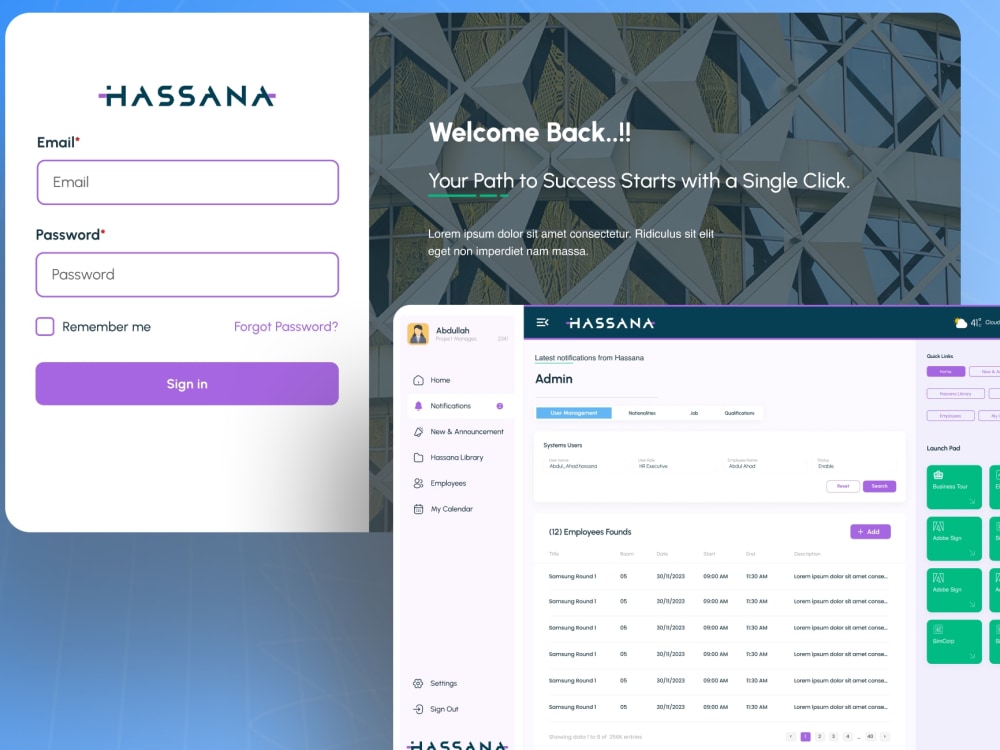Check the Remember me checkbox
This screenshot has width=1000, height=750.
click(44, 326)
